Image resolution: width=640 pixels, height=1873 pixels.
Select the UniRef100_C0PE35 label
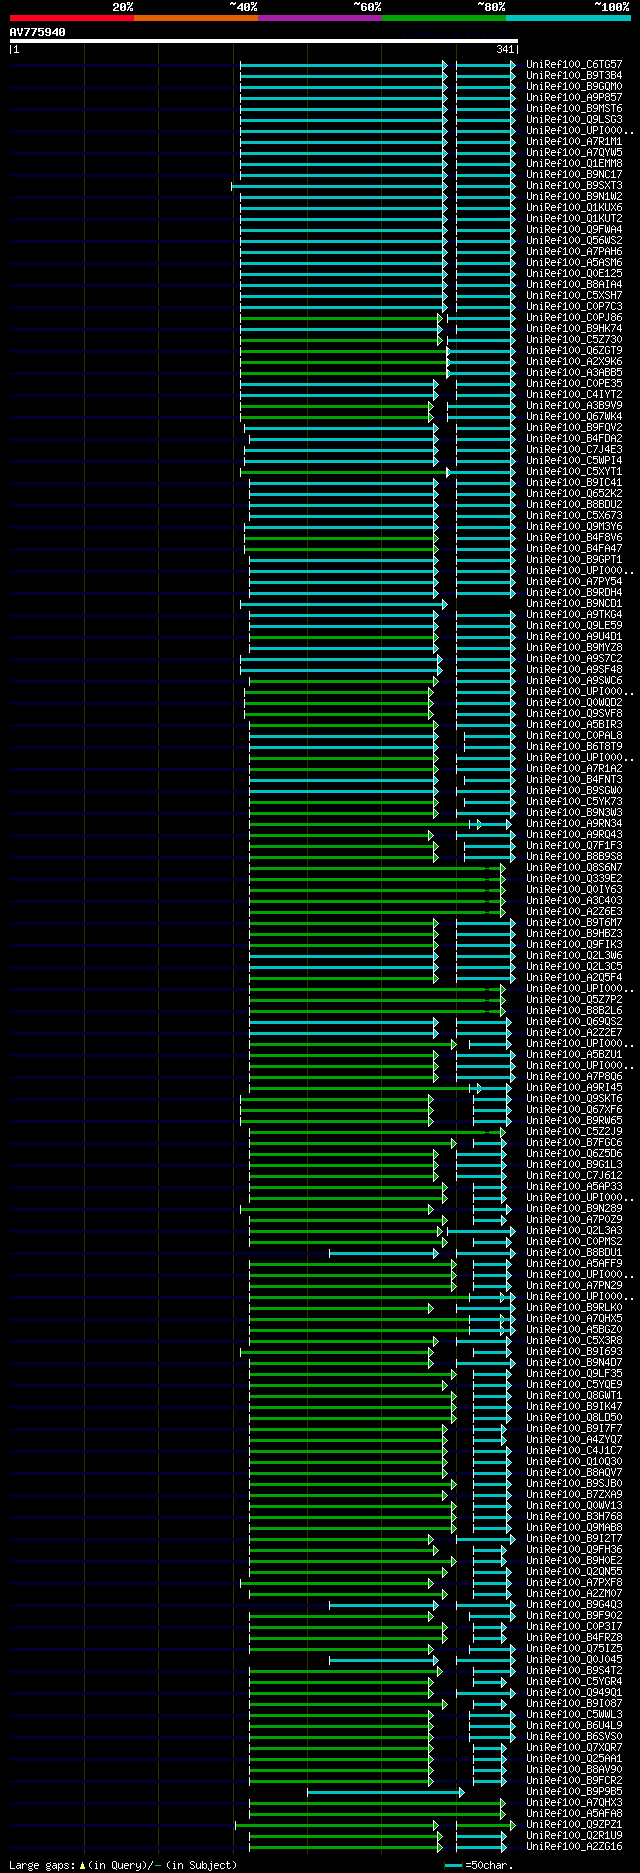[x=574, y=383]
